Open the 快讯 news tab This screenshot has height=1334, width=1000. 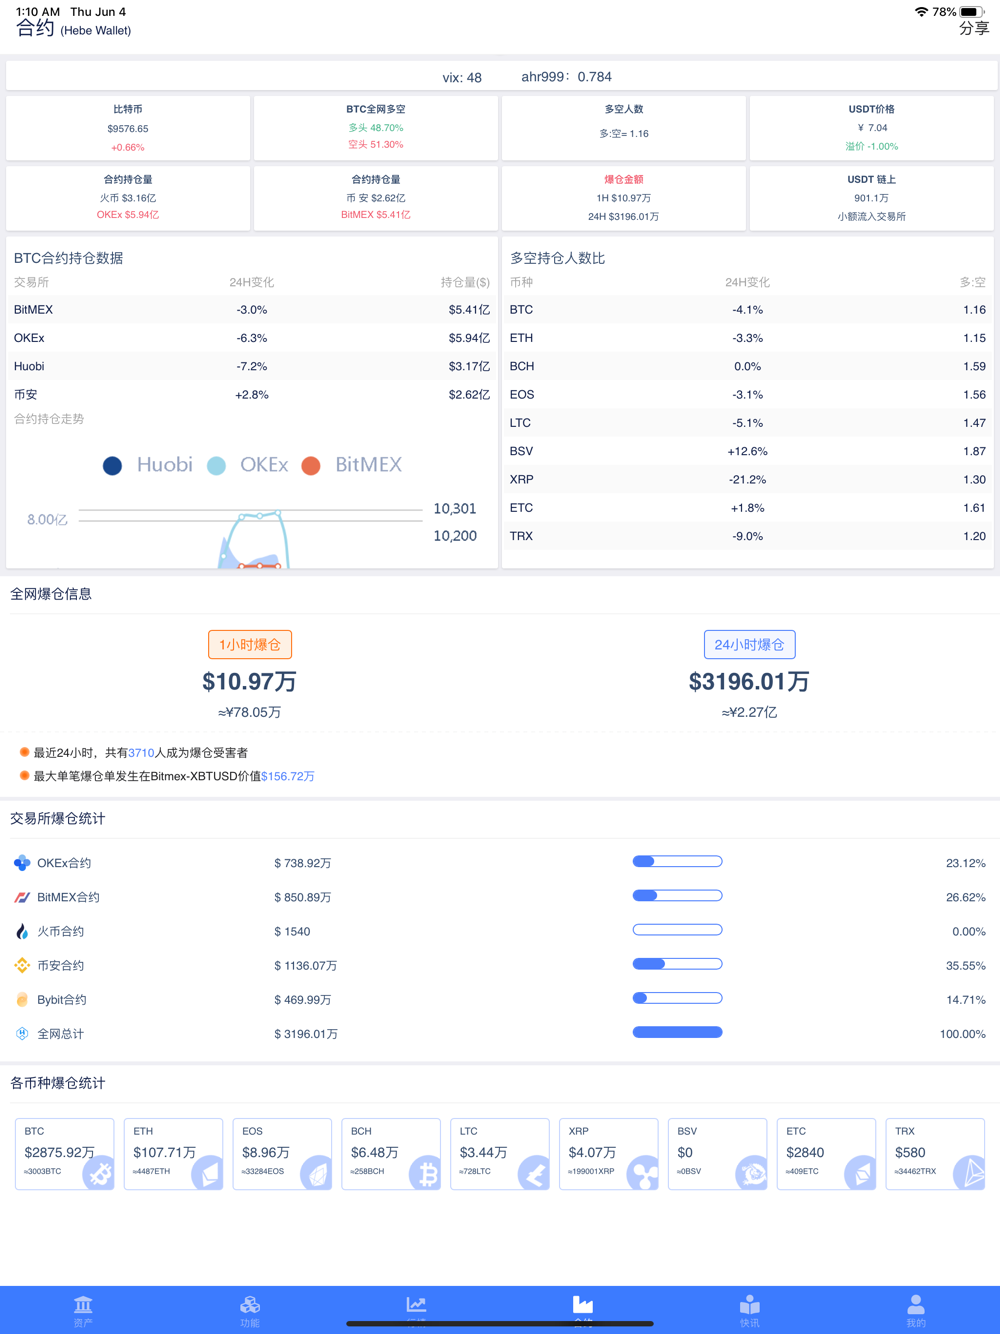pos(750,1309)
